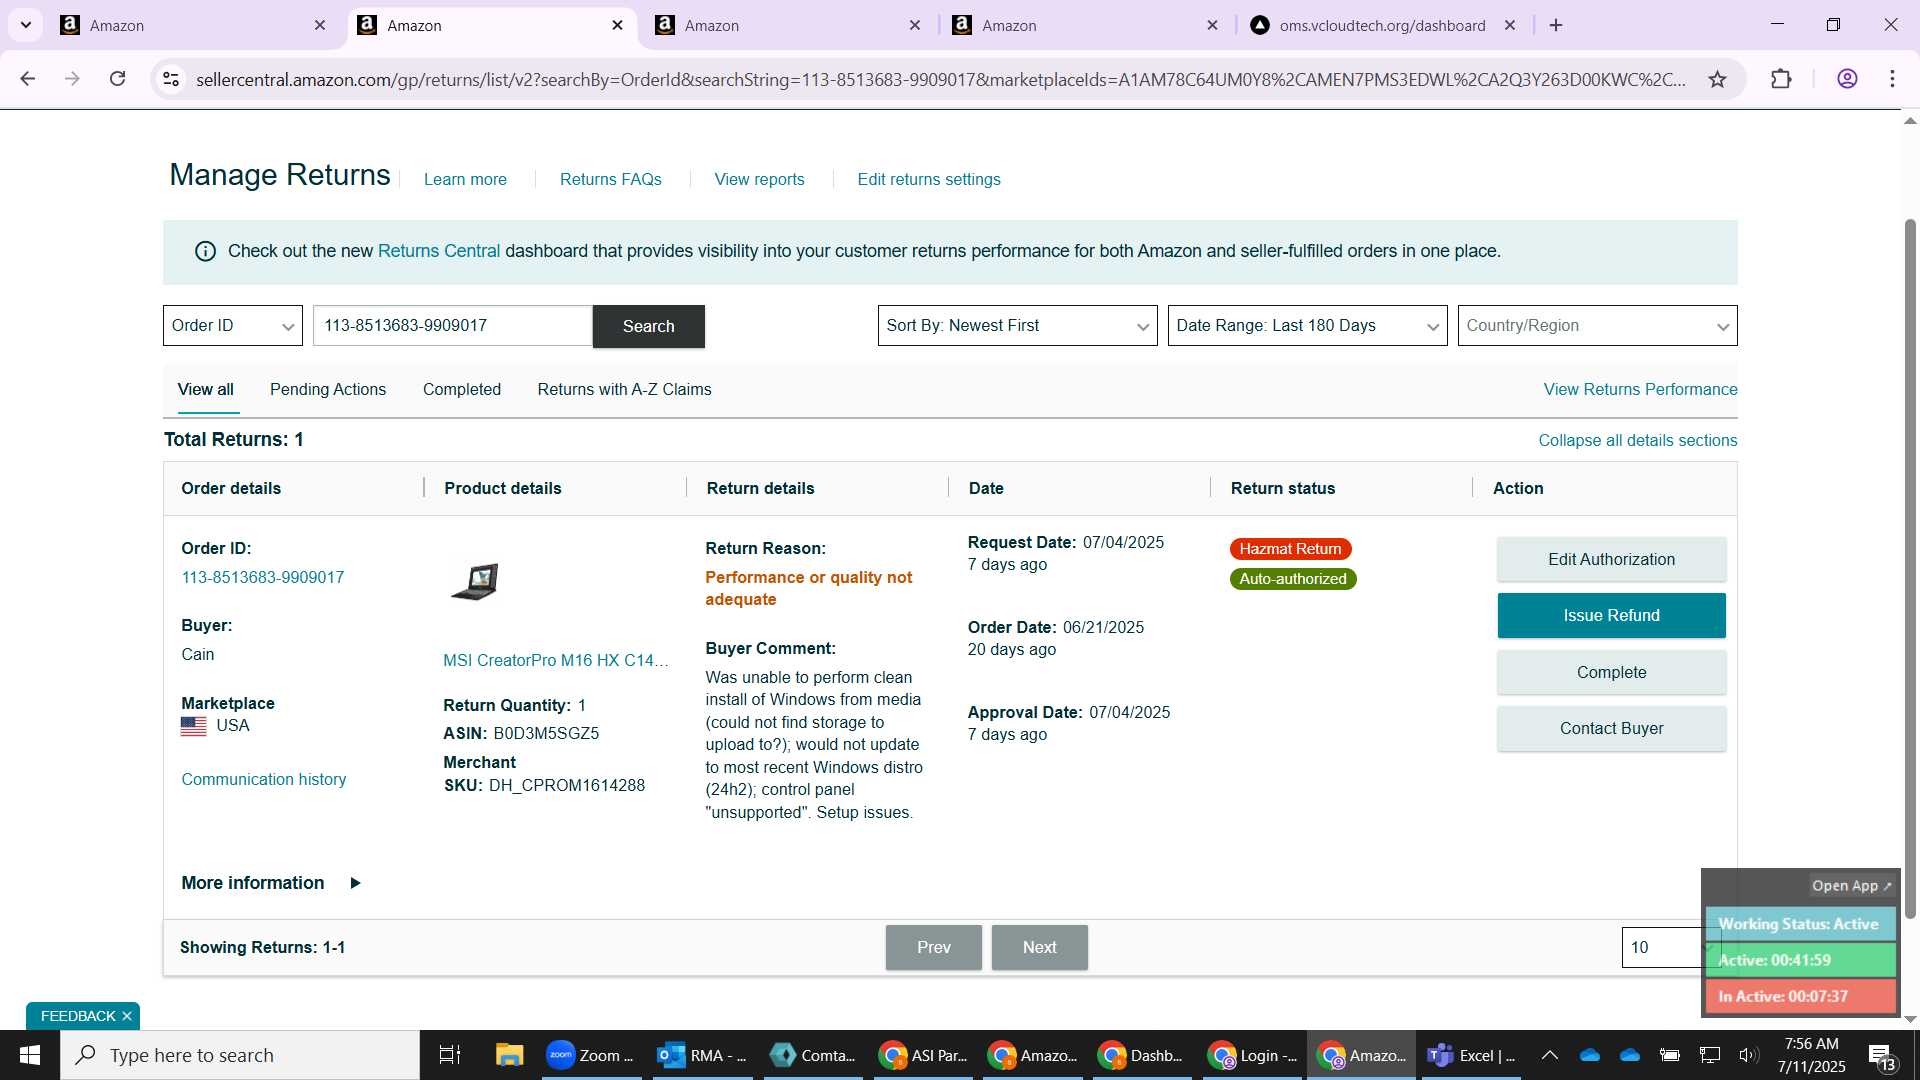Click the browser forward arrow
Image resolution: width=1920 pixels, height=1080 pixels.
tap(72, 79)
